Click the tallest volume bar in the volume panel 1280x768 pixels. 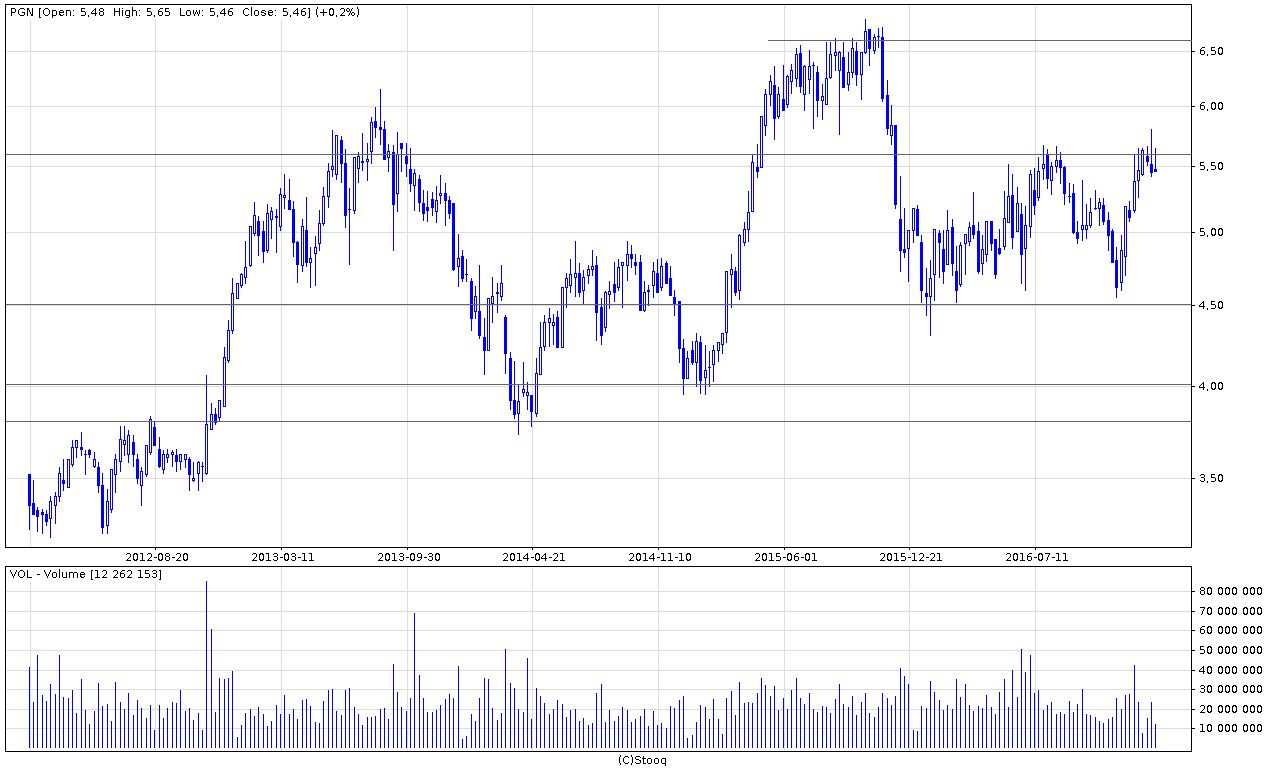pyautogui.click(x=207, y=665)
